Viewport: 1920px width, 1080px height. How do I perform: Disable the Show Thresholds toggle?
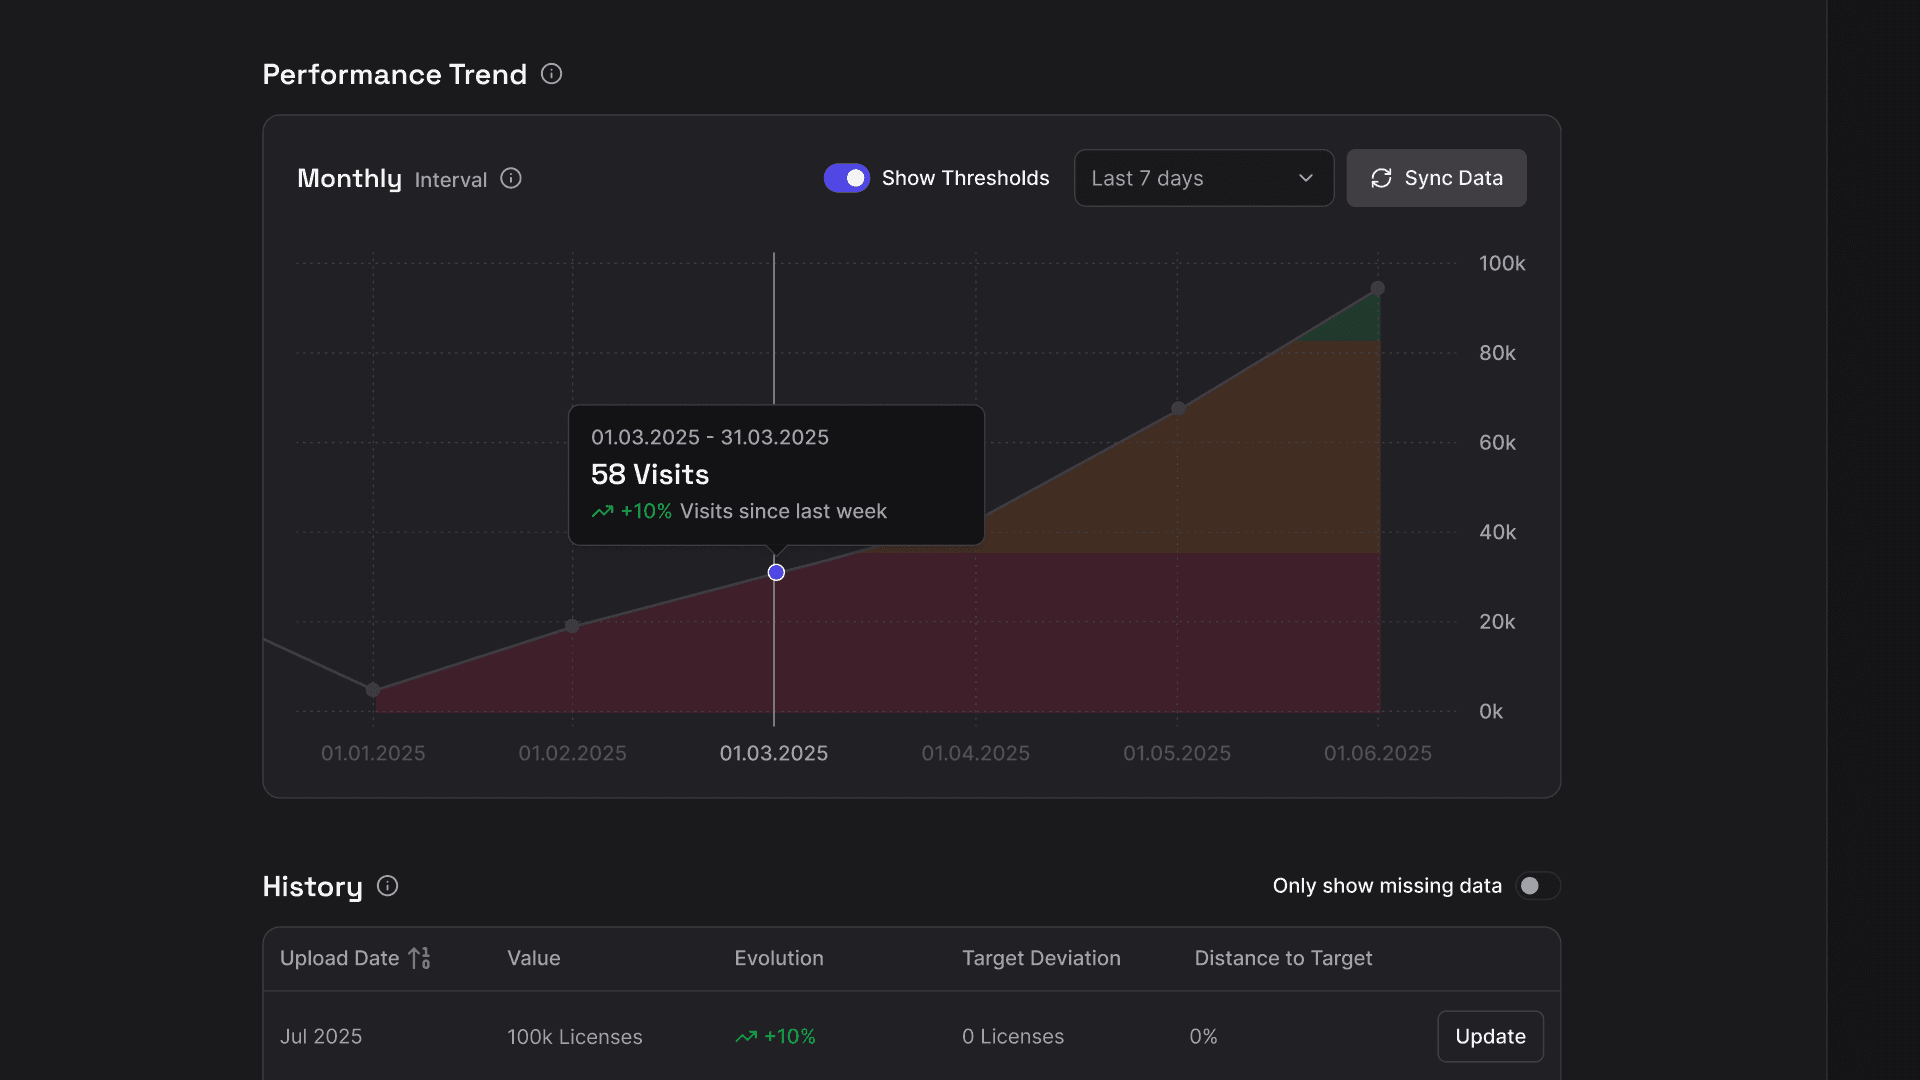(x=847, y=178)
